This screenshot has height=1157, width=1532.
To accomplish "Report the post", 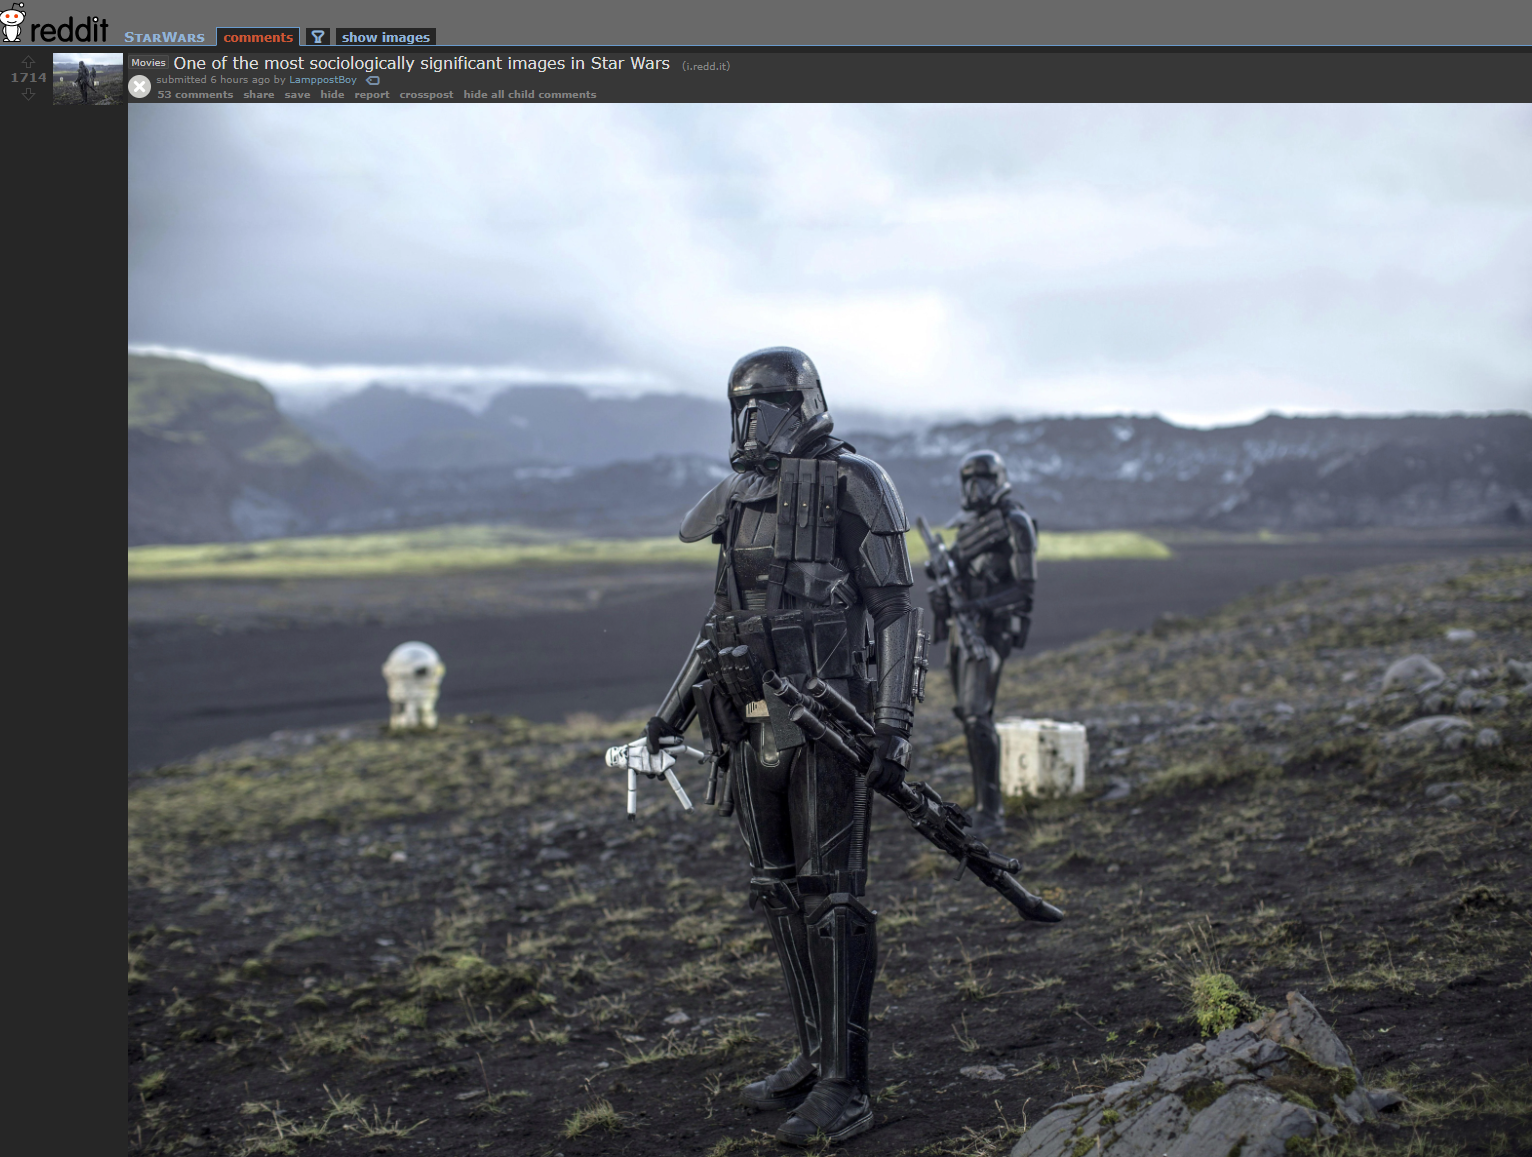I will 372,95.
